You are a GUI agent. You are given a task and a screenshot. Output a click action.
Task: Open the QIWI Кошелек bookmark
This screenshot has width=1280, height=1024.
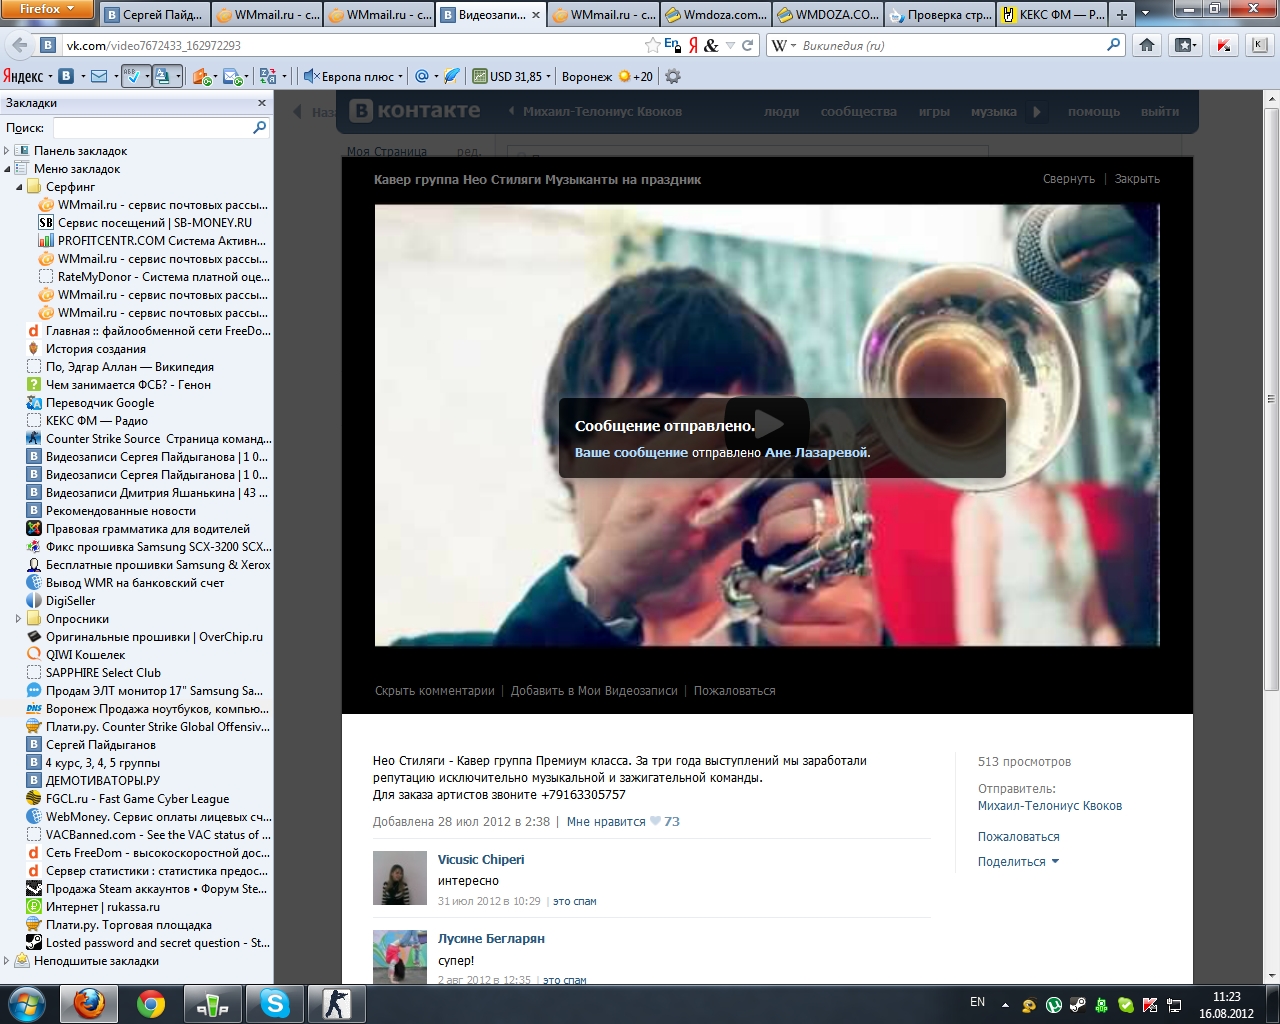click(x=86, y=655)
